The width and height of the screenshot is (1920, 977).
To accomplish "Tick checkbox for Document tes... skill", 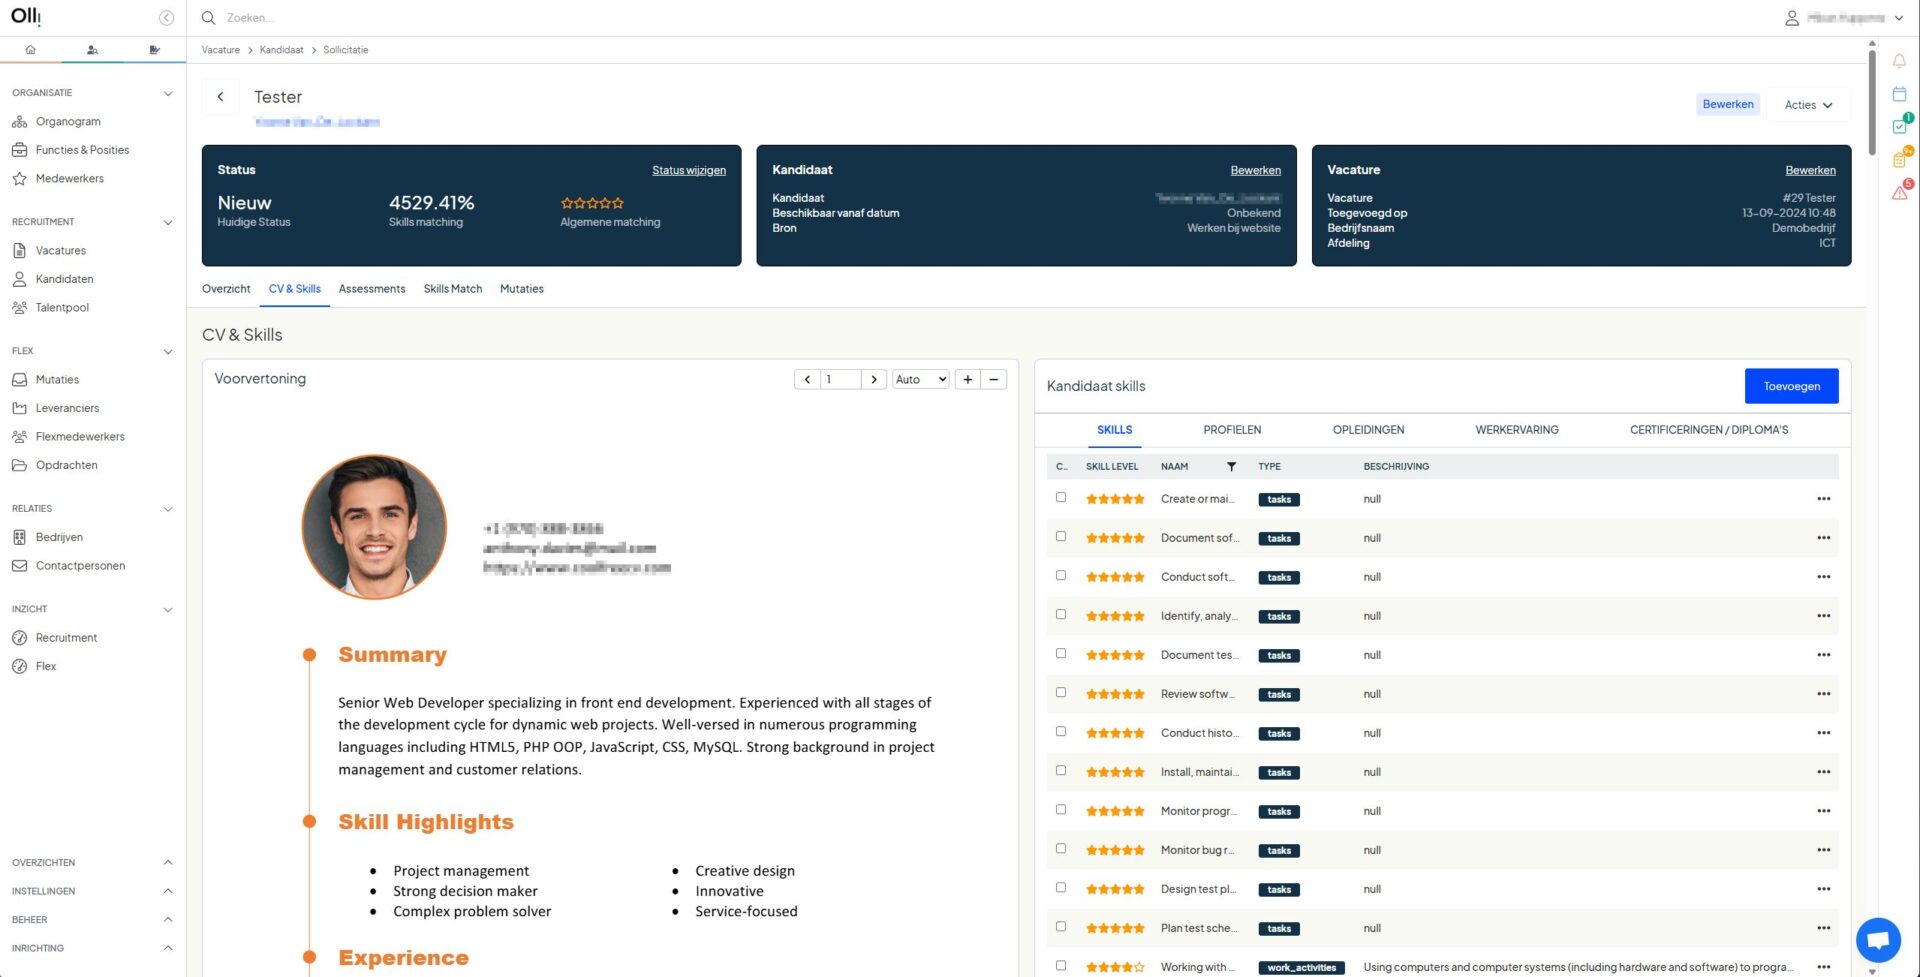I will pyautogui.click(x=1061, y=654).
